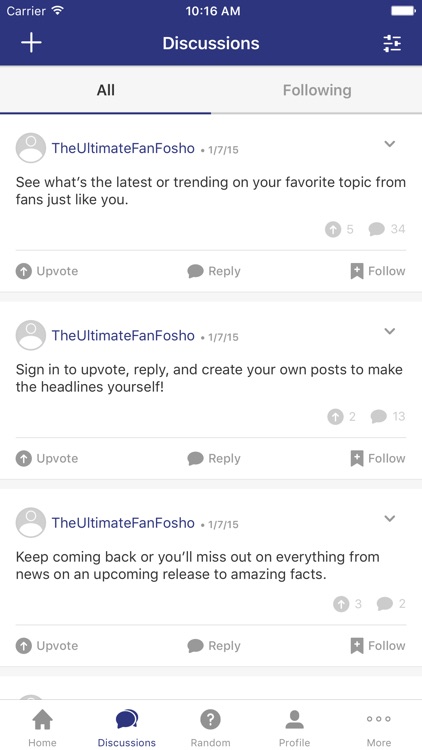Expand the first post's chevron menu
This screenshot has width=422, height=750.
[x=390, y=143]
